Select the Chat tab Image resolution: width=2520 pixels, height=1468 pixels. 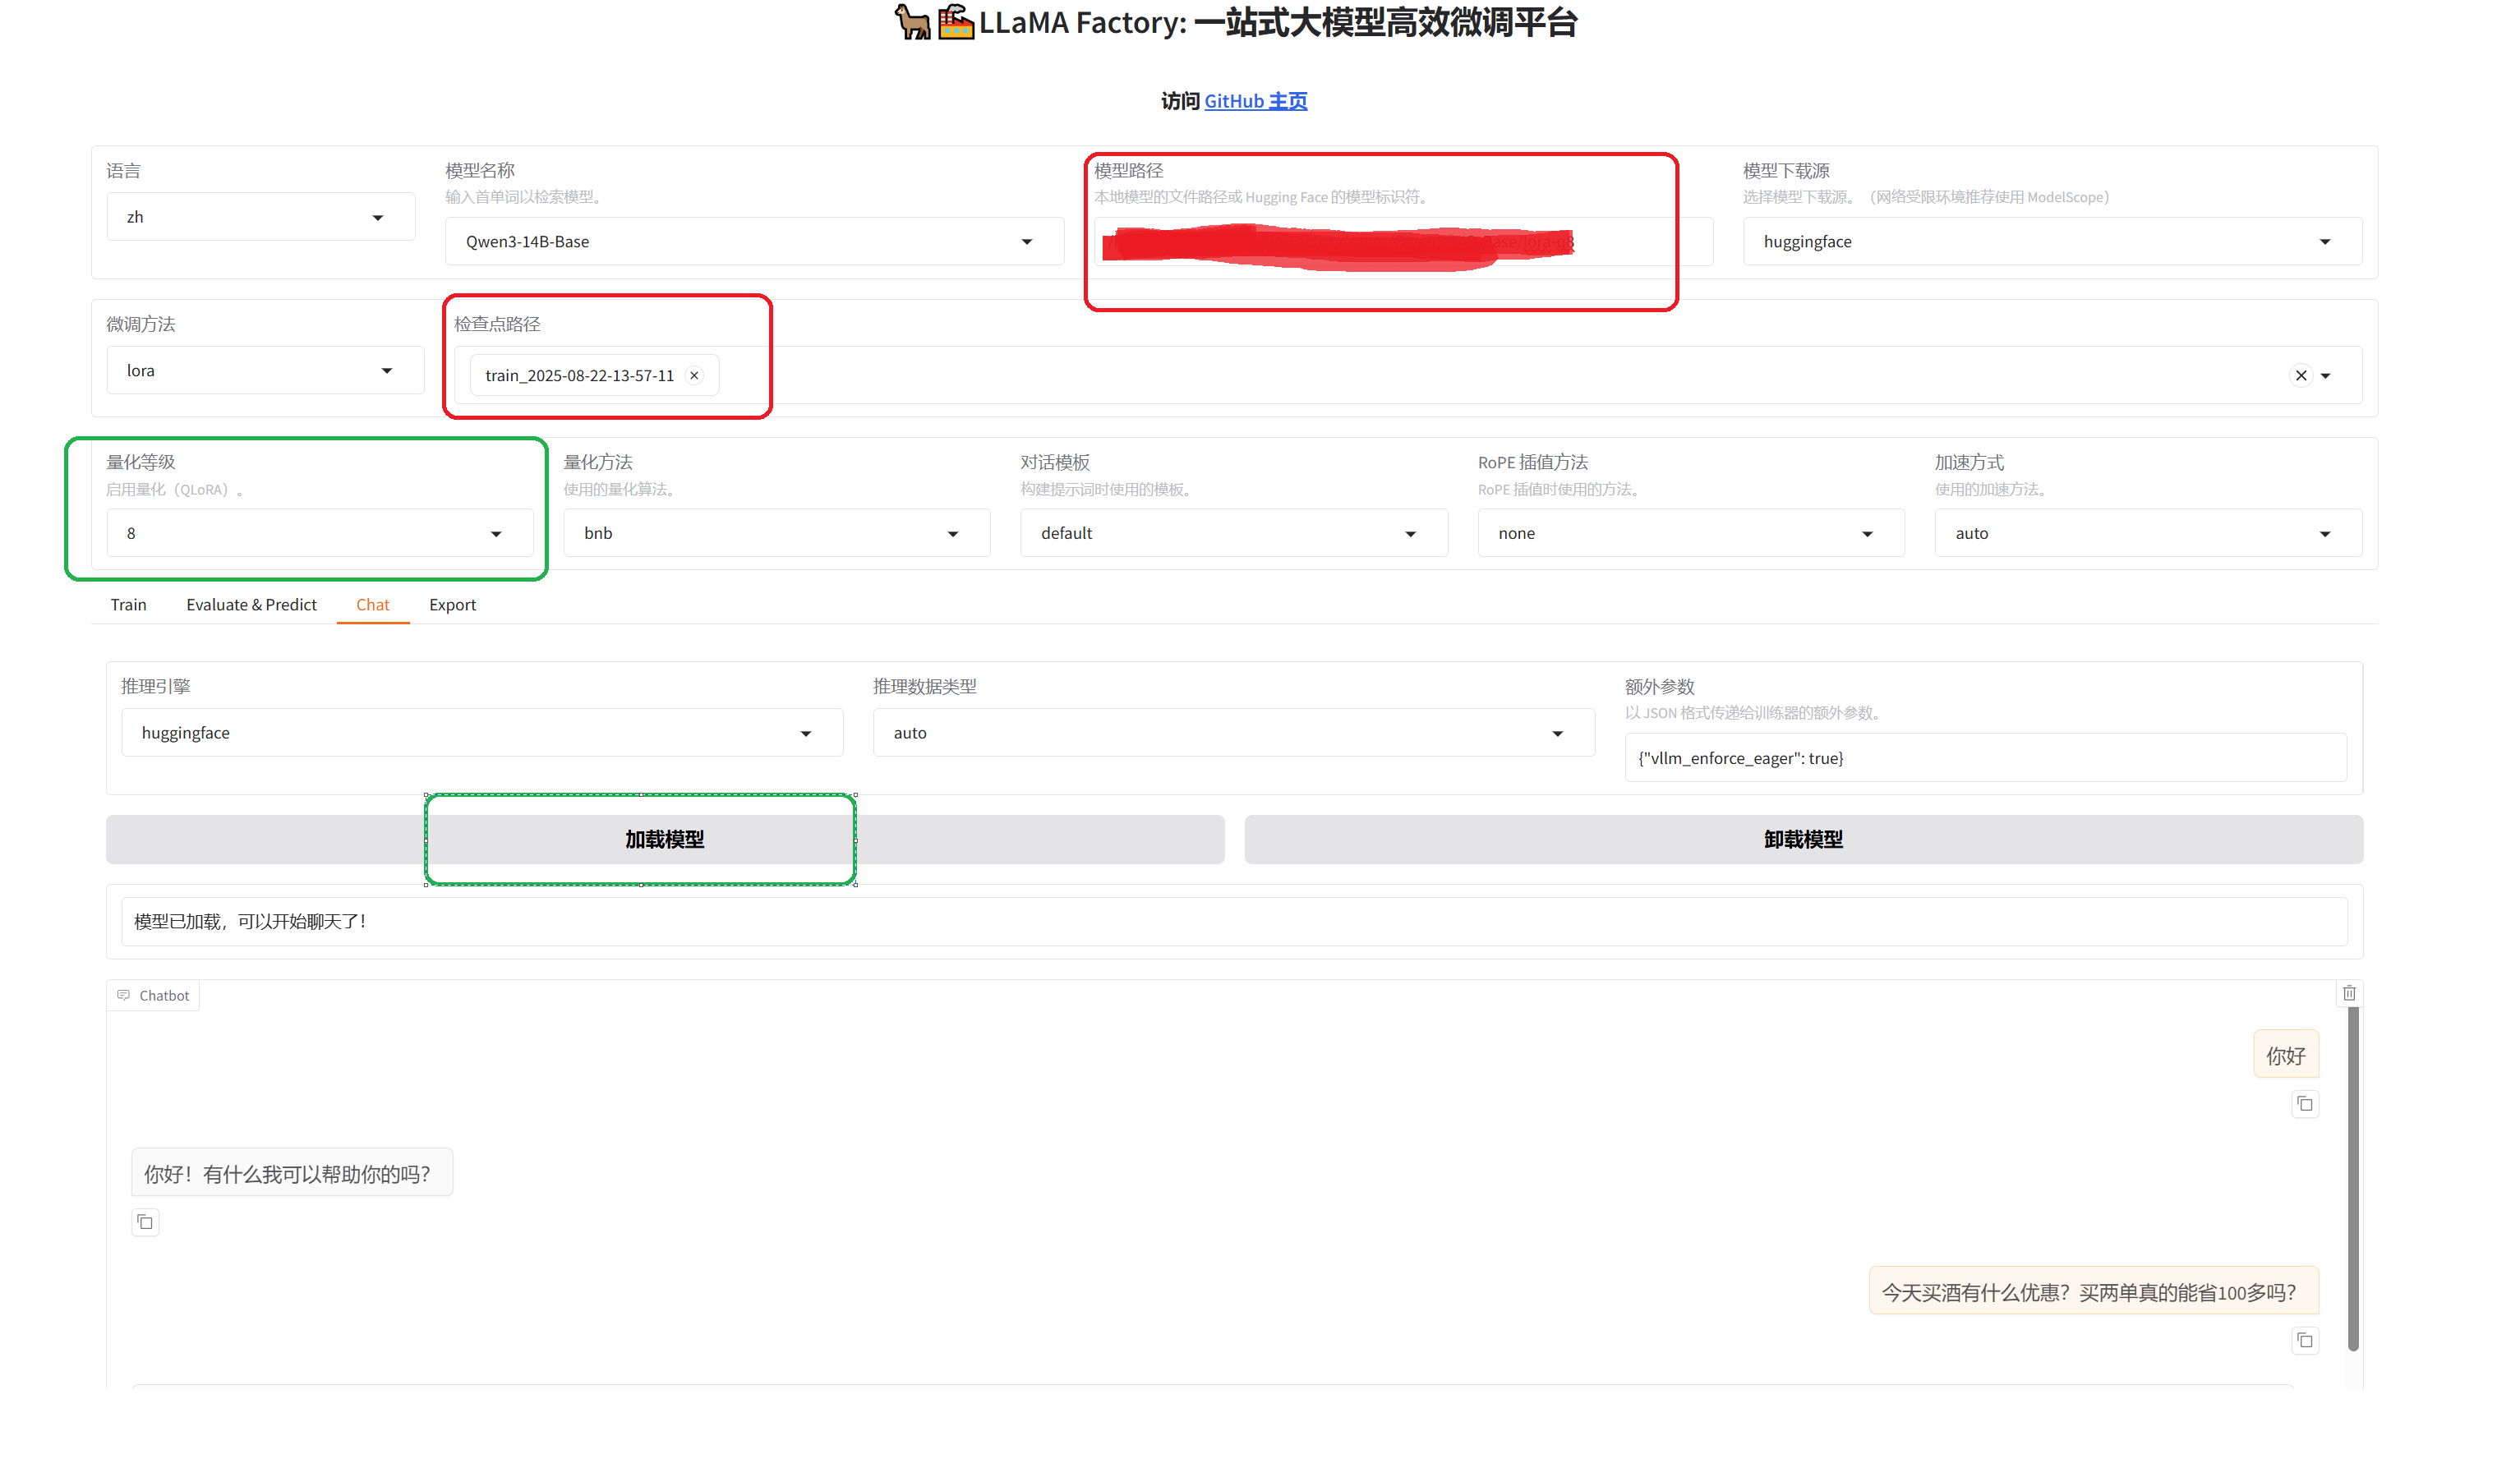click(x=373, y=605)
